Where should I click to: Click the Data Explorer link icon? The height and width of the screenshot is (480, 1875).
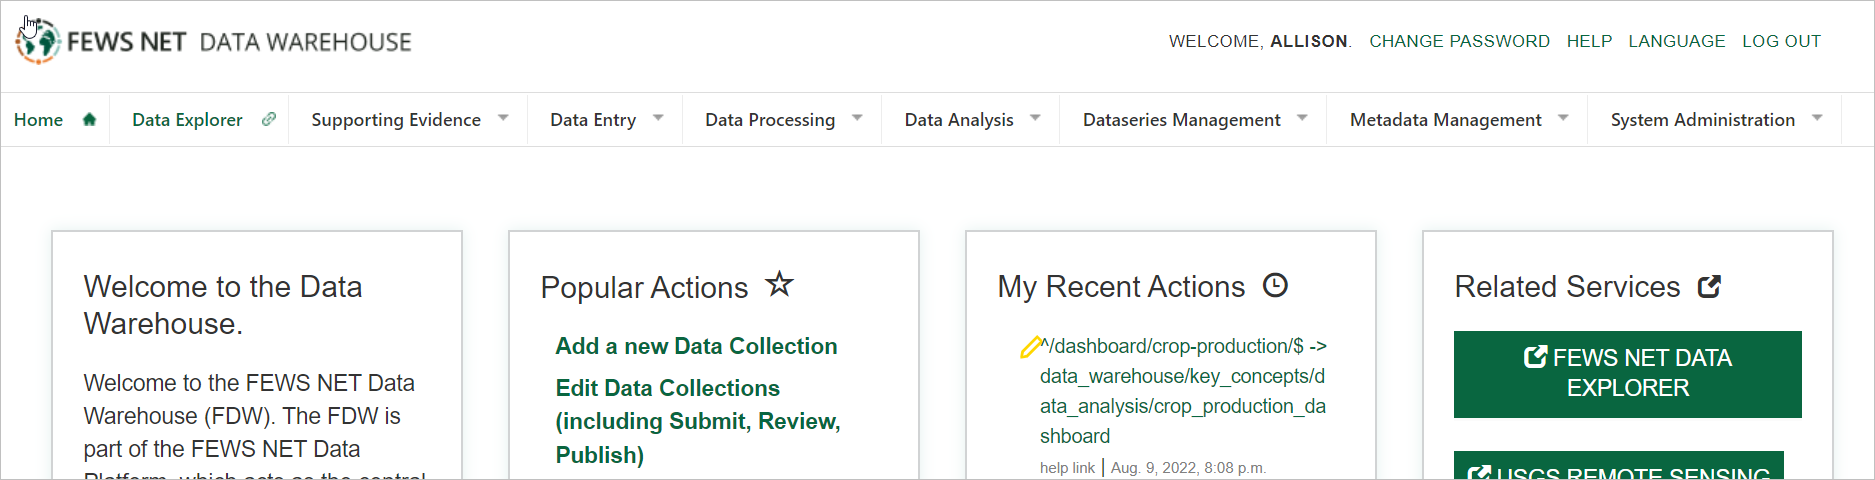click(269, 120)
